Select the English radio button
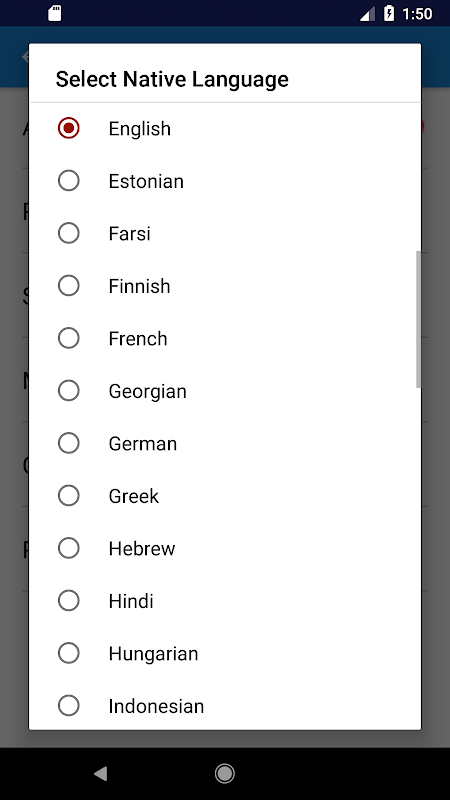 point(224,128)
